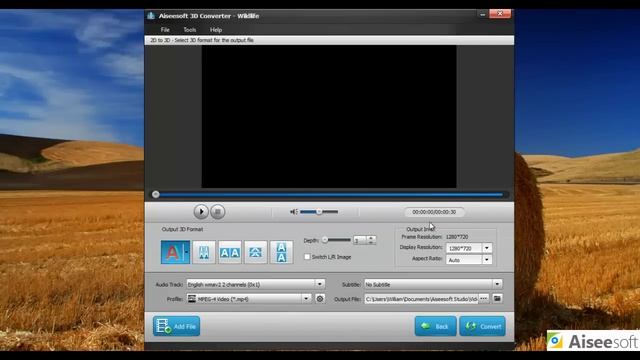This screenshot has height=360, width=640.
Task: Click the stop button
Action: tap(218, 212)
